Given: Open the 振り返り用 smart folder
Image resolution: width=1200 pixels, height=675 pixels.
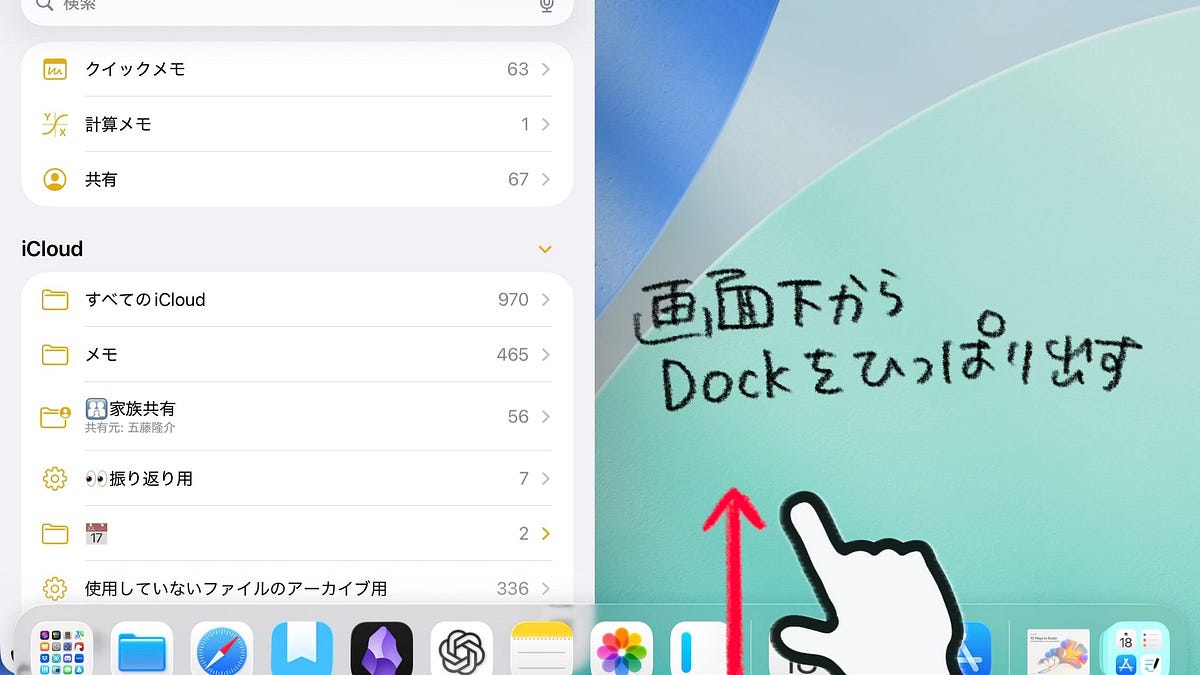Looking at the screenshot, I should click(297, 478).
